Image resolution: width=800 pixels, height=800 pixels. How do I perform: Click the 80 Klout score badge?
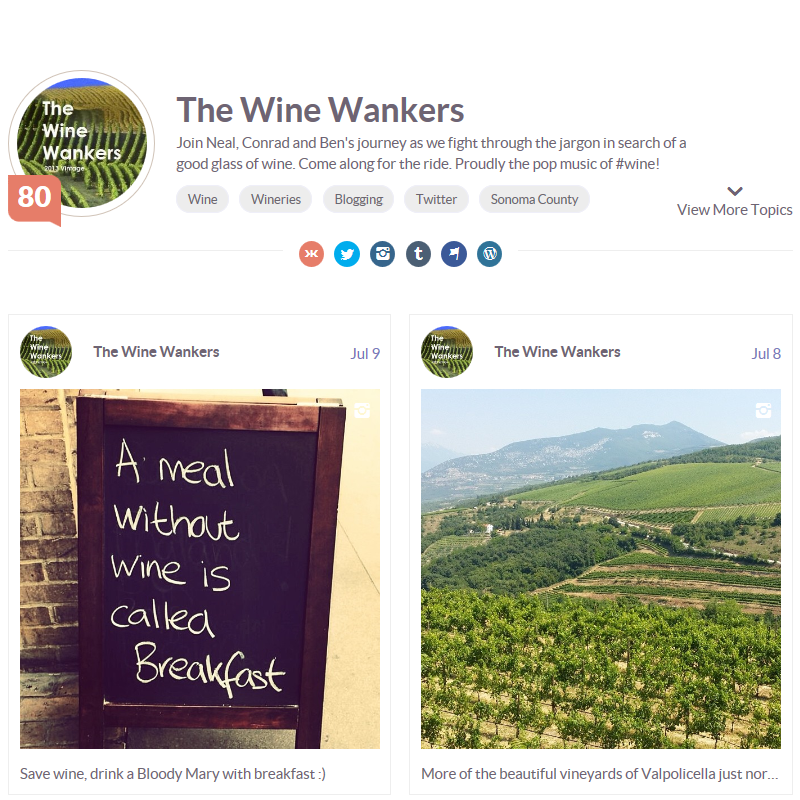point(34,199)
